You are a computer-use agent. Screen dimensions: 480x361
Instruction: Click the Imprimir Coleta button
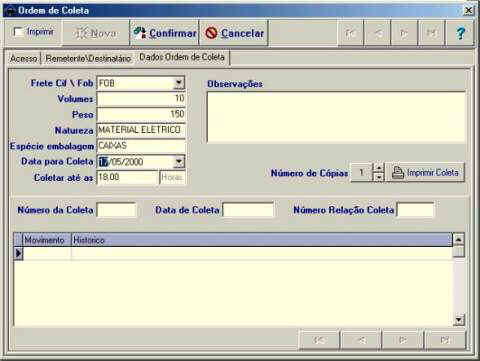pos(425,173)
